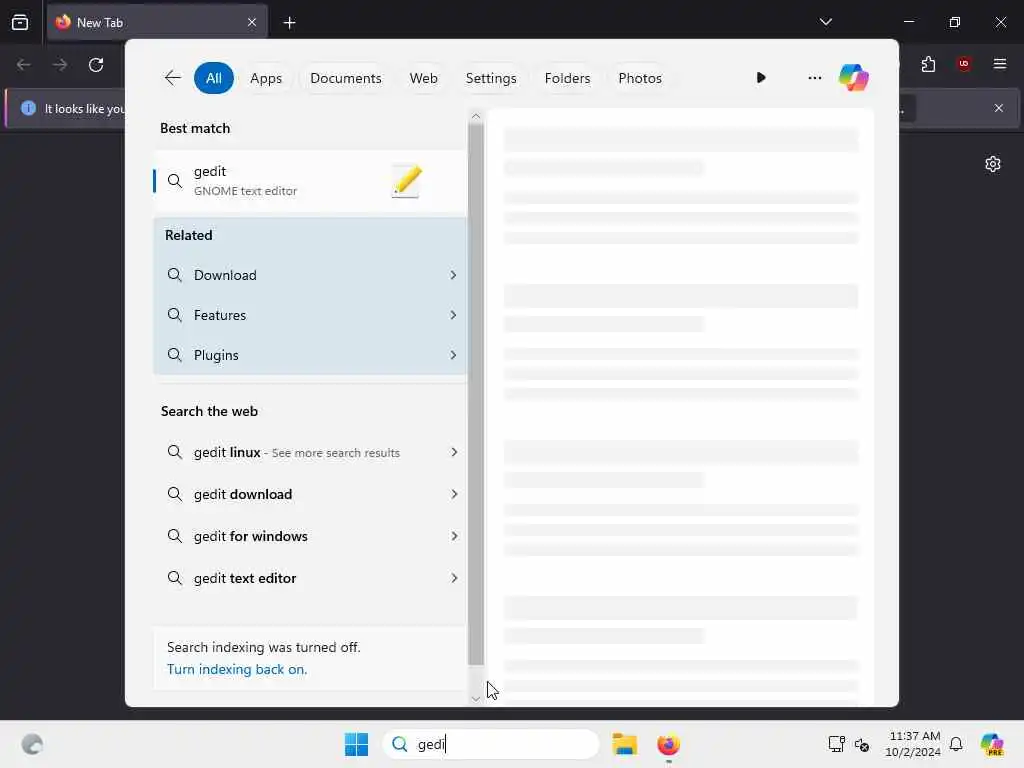Go back one page in Firefox
The width and height of the screenshot is (1024, 768).
(x=24, y=65)
